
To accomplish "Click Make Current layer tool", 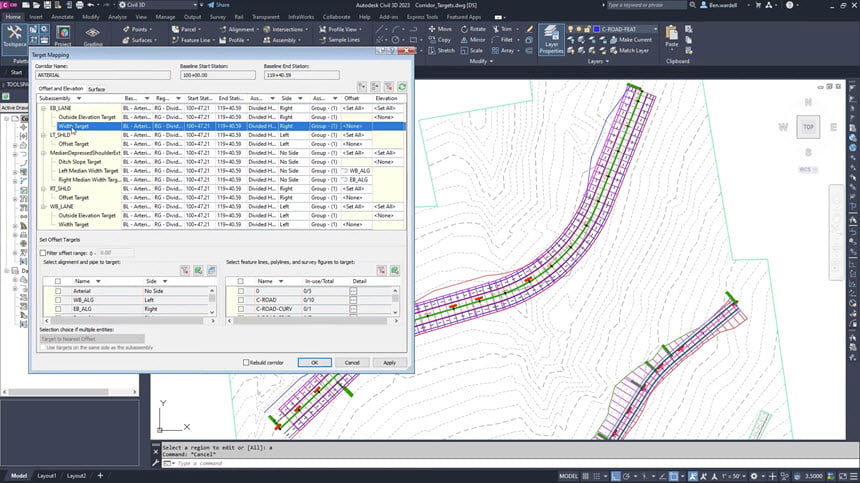I will (631, 39).
